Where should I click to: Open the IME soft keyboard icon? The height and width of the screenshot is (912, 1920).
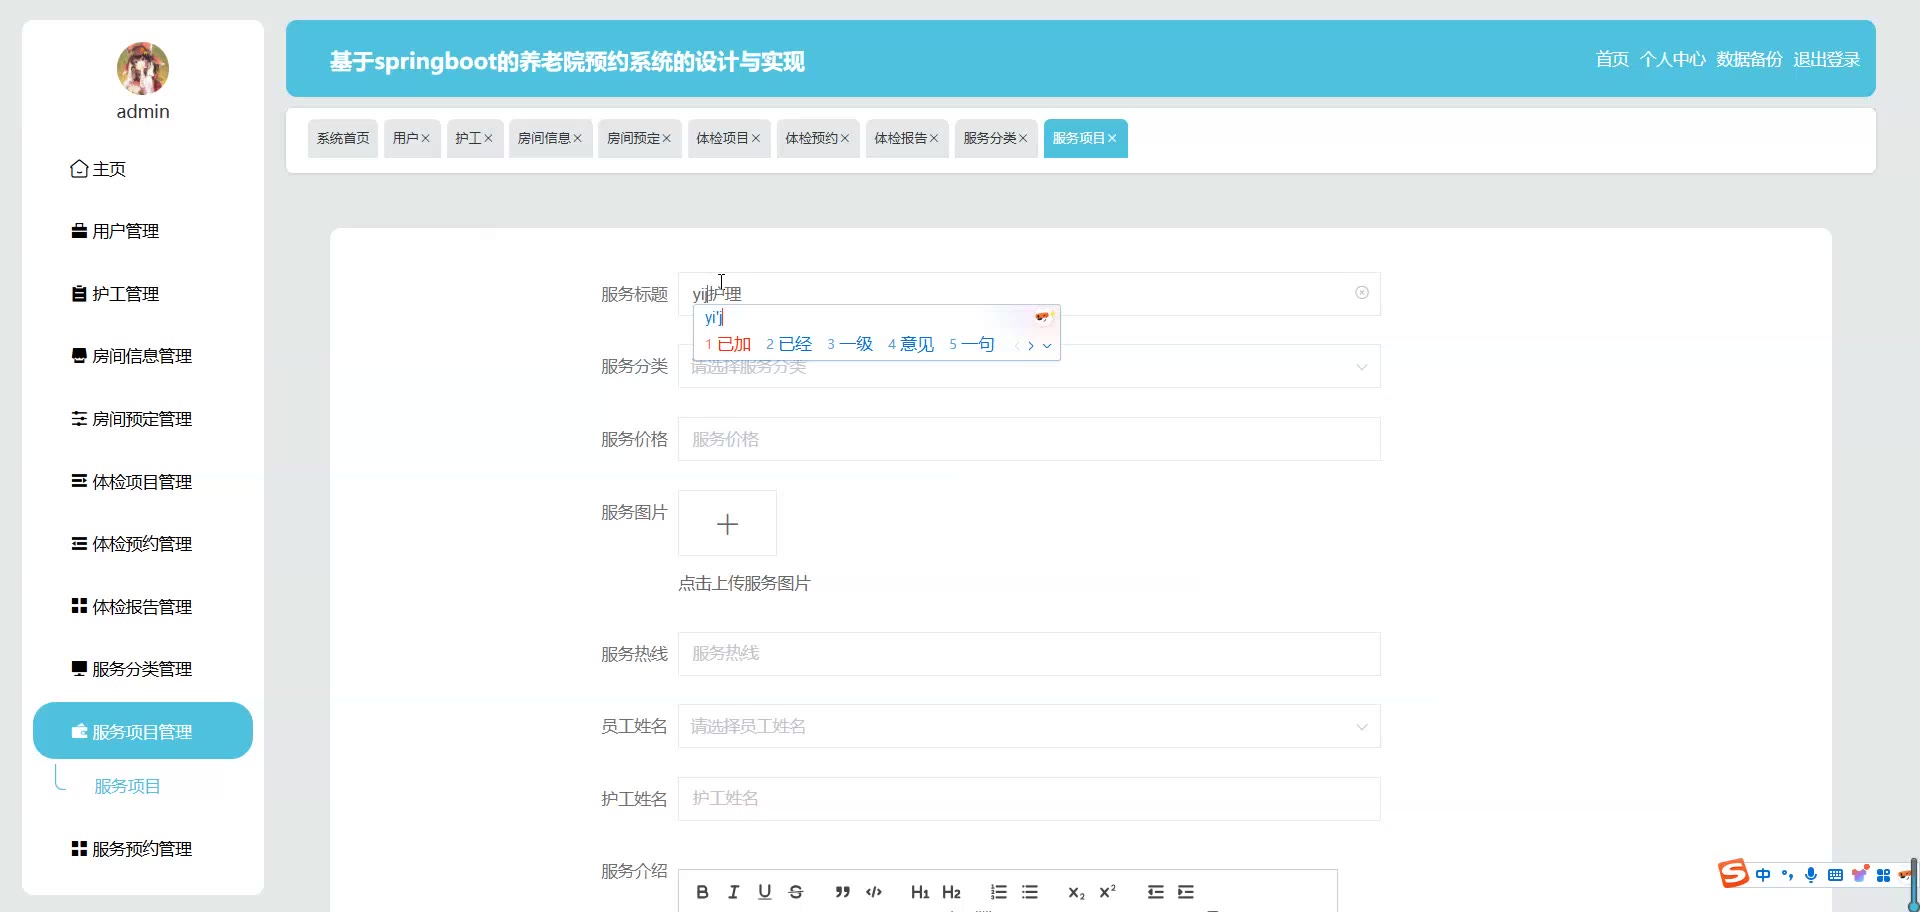point(1835,875)
